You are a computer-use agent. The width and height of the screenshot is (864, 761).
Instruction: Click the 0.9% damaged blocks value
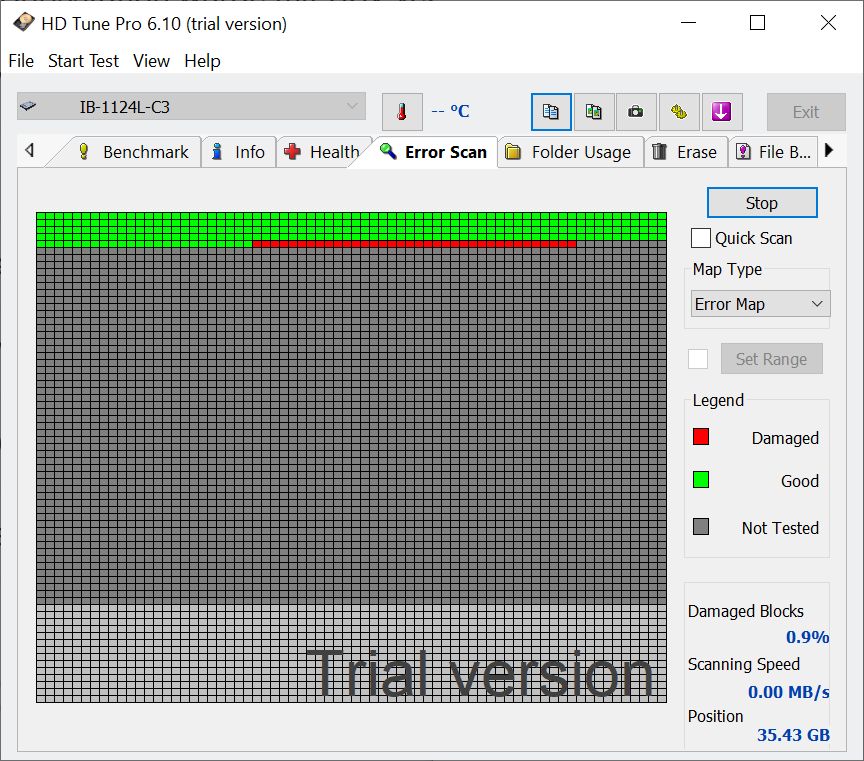(807, 637)
